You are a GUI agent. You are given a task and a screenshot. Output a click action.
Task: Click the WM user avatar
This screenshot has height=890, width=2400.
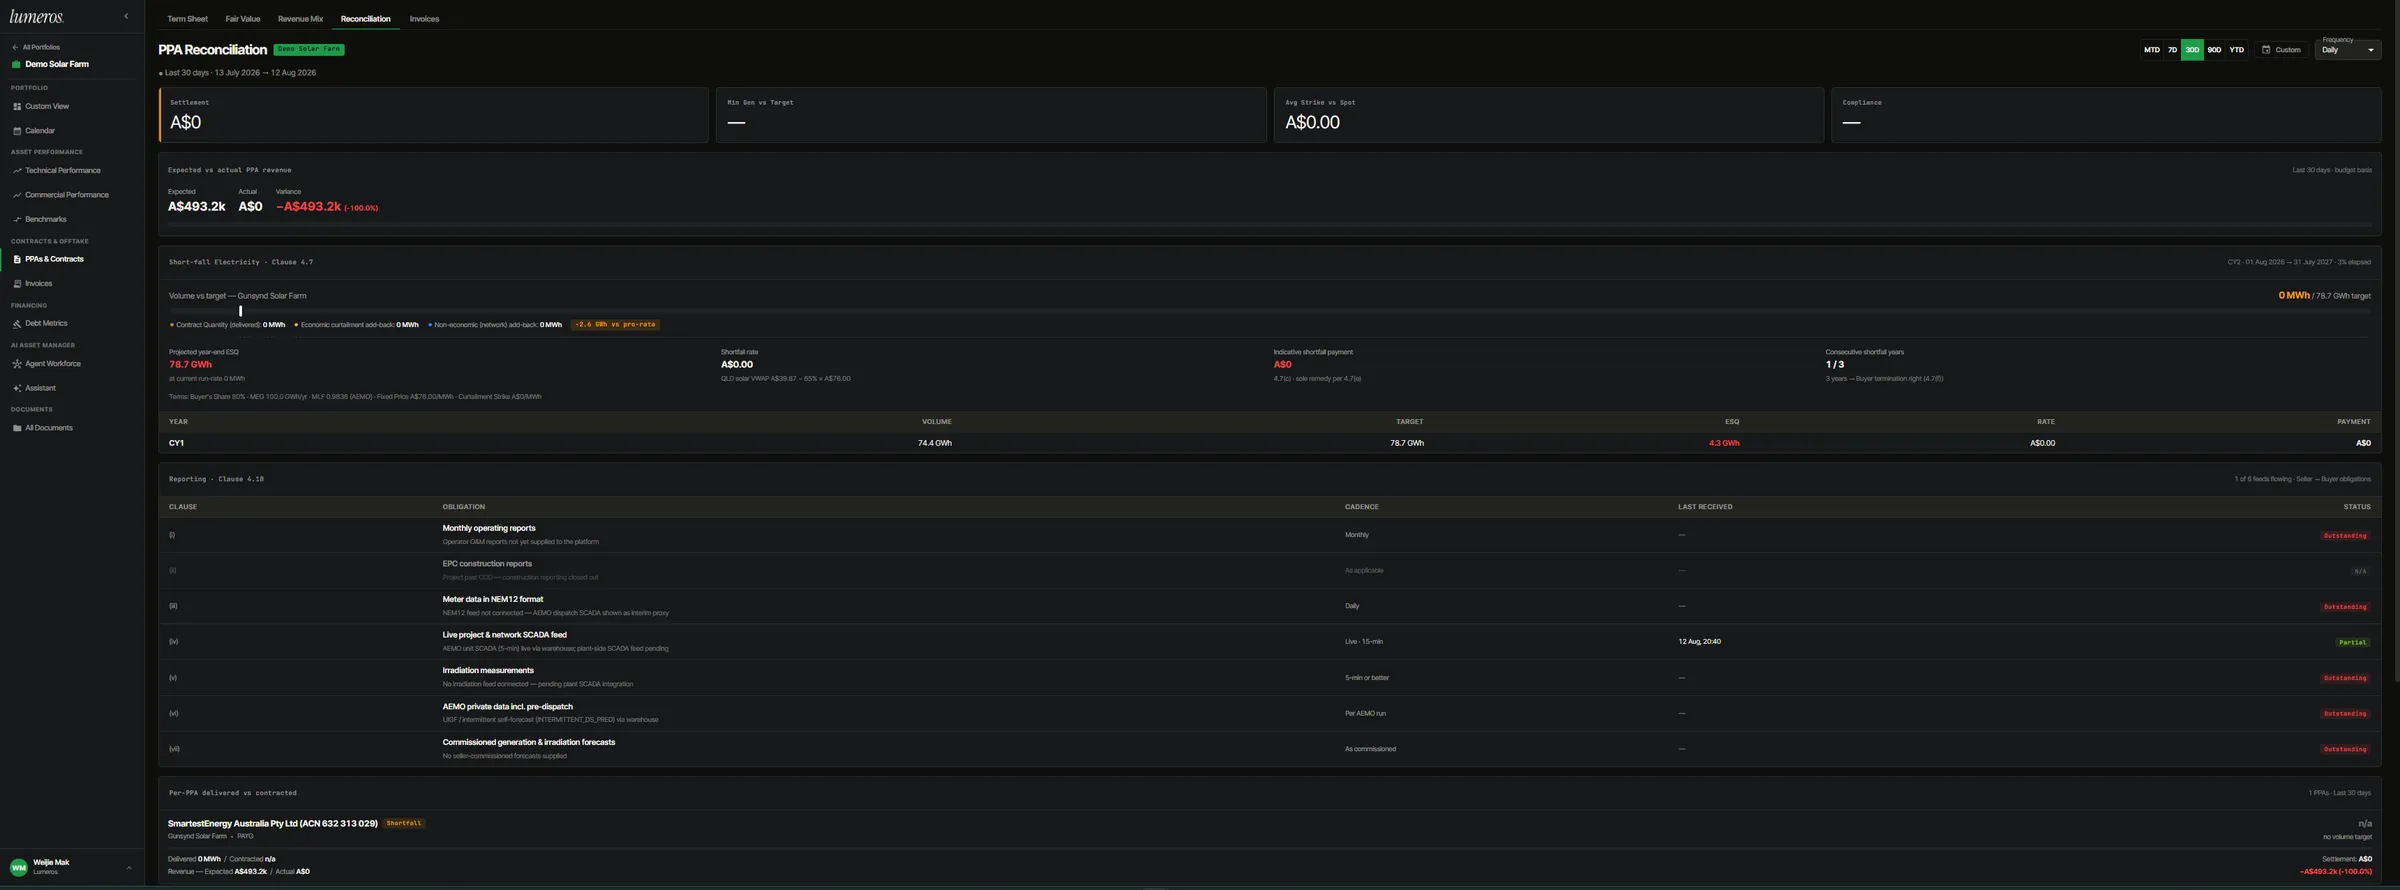click(x=18, y=867)
